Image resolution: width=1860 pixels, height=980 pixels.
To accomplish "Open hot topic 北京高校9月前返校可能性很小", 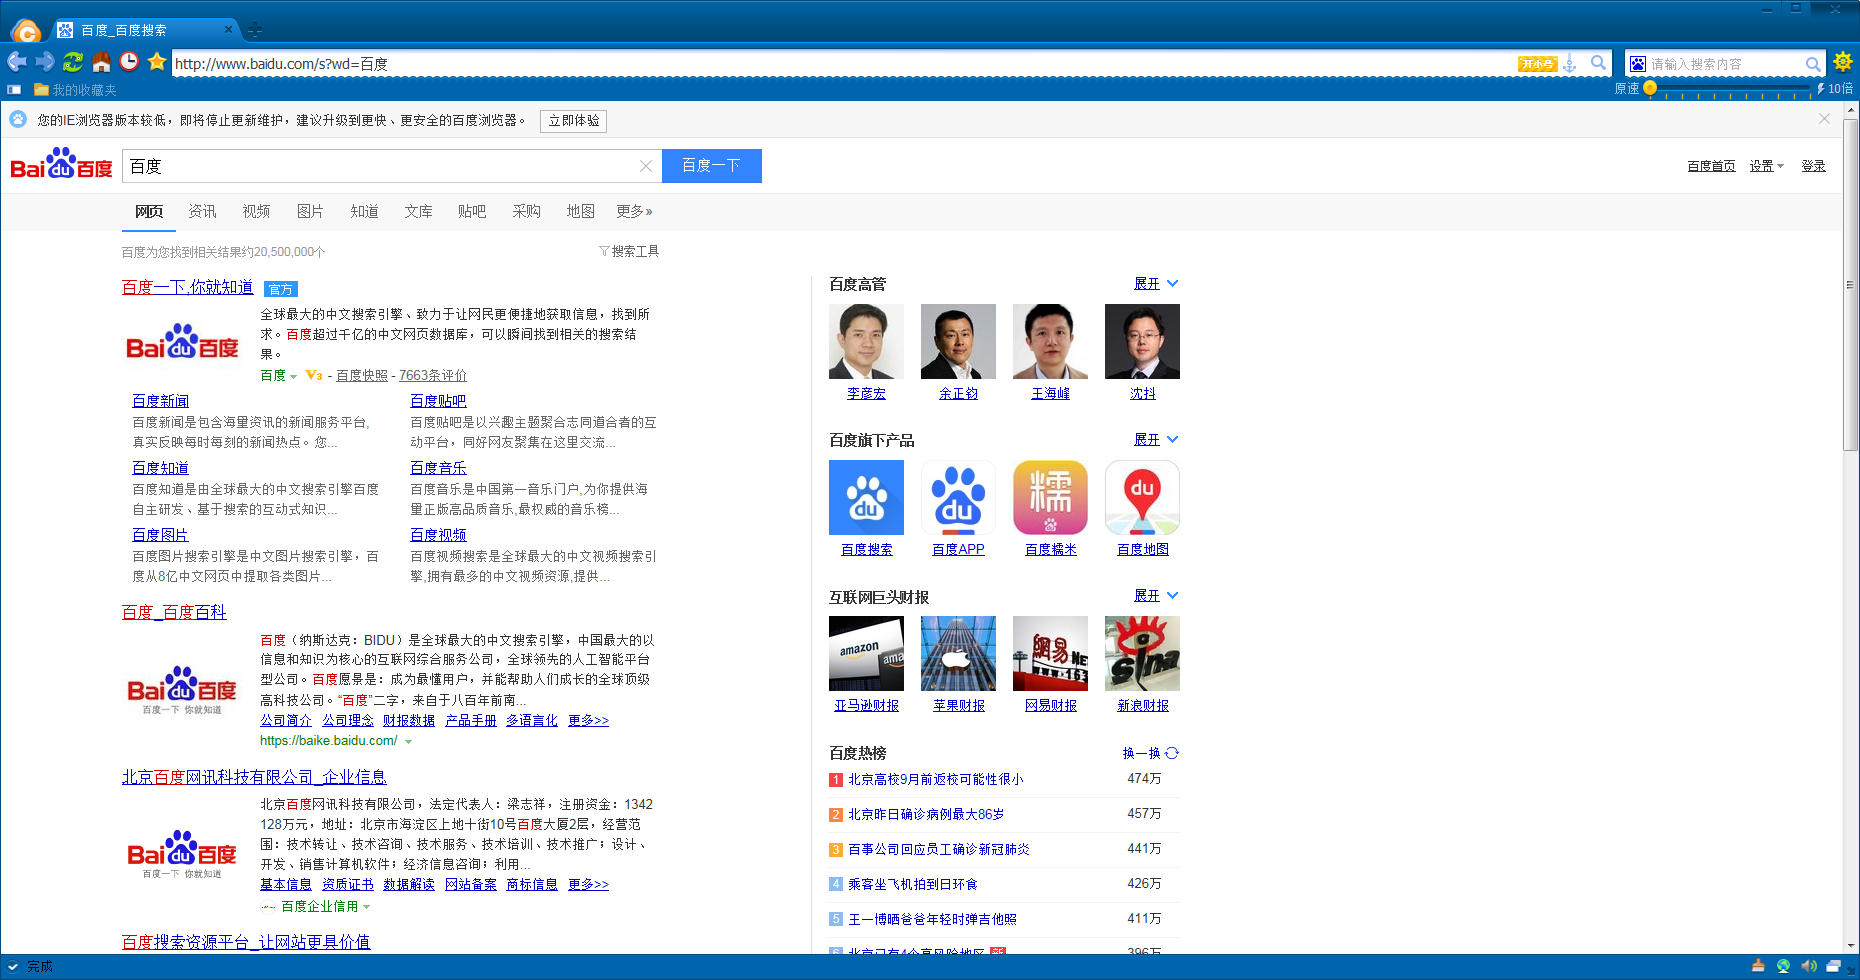I will coord(935,779).
